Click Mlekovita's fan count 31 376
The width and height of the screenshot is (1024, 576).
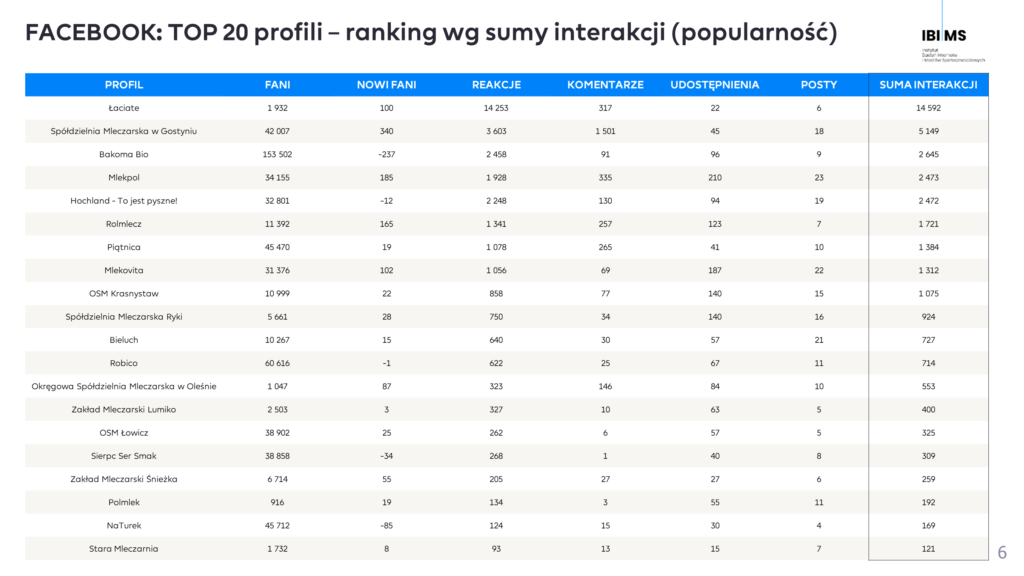tap(278, 270)
